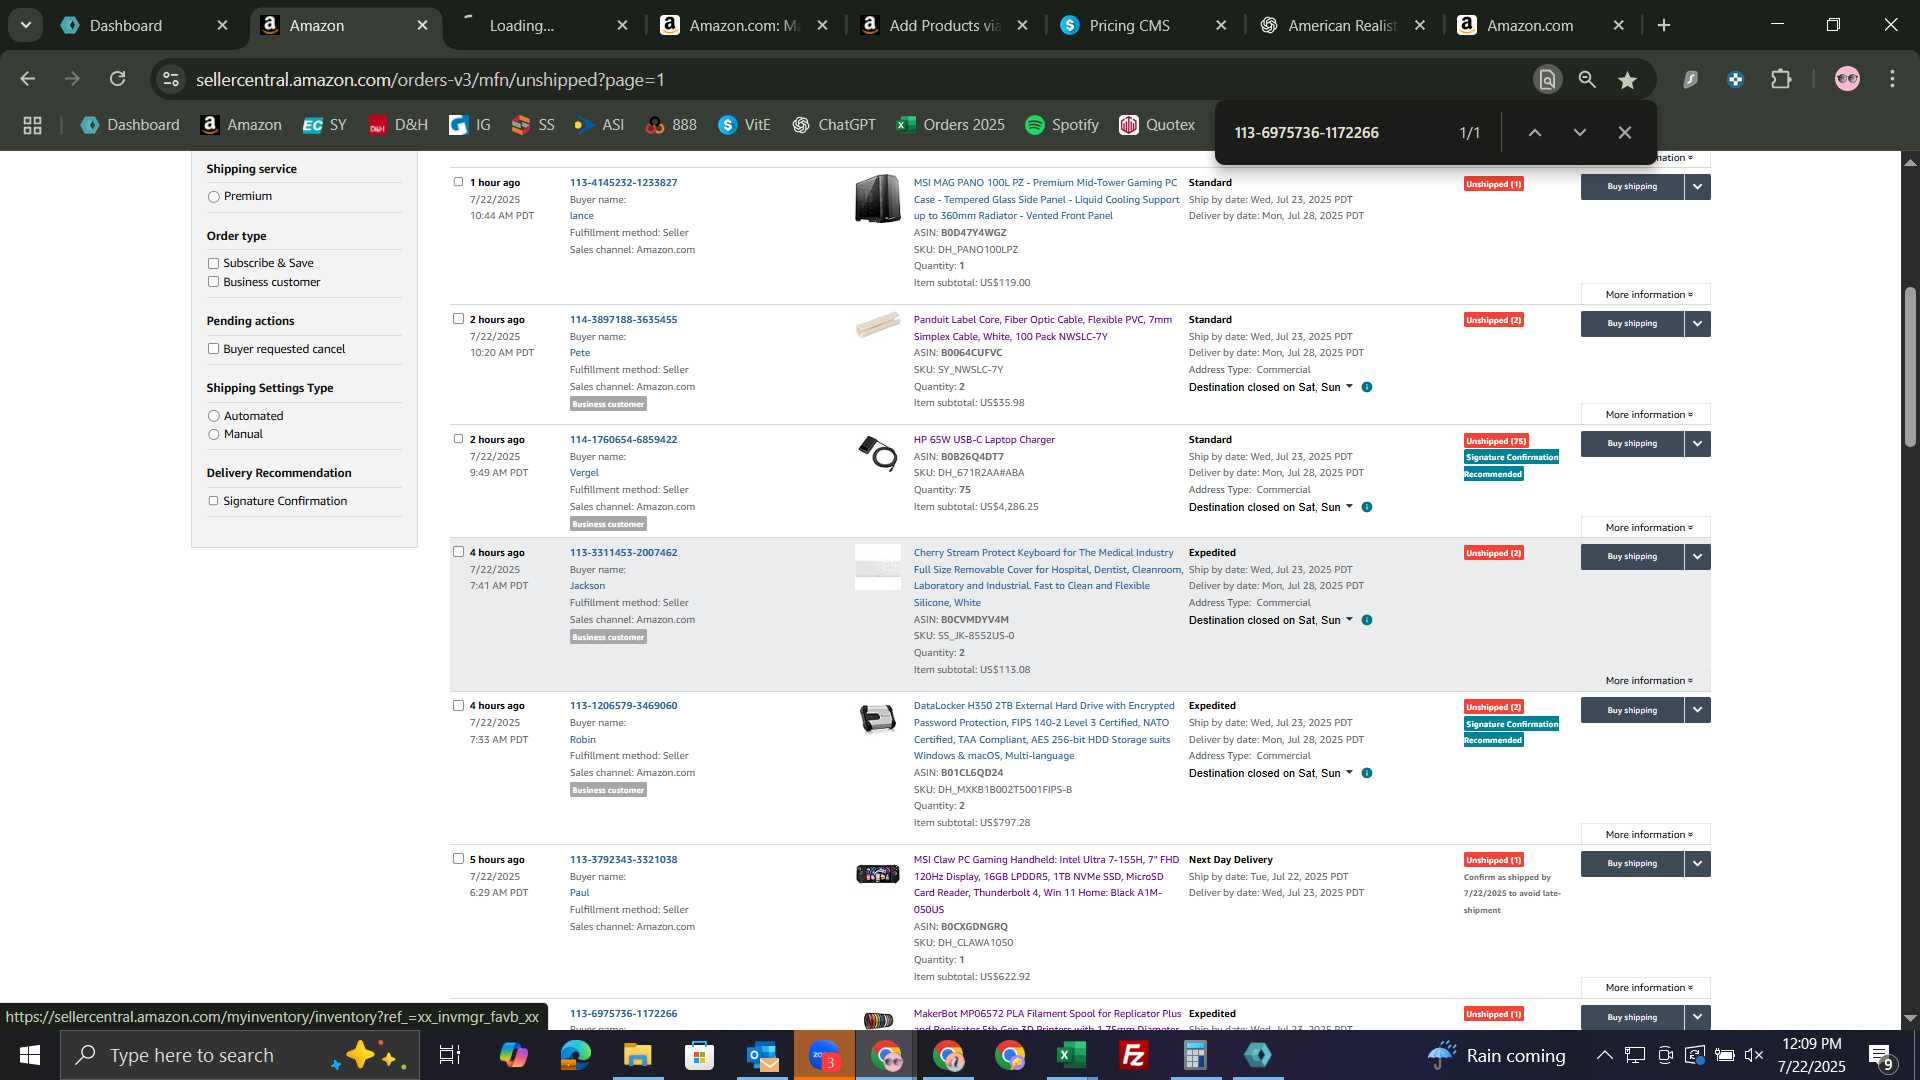
Task: Open the browser zoom magnifier icon
Action: click(1587, 80)
